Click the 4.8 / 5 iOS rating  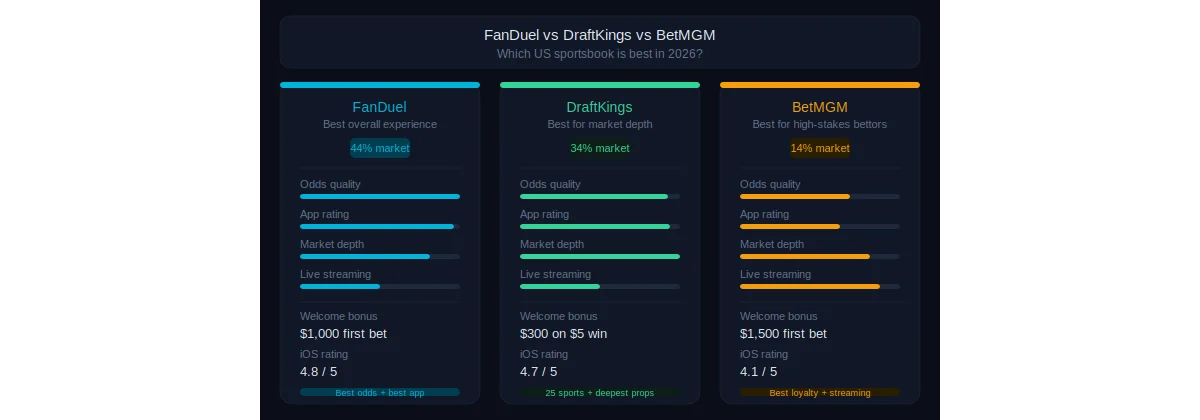[x=319, y=371]
